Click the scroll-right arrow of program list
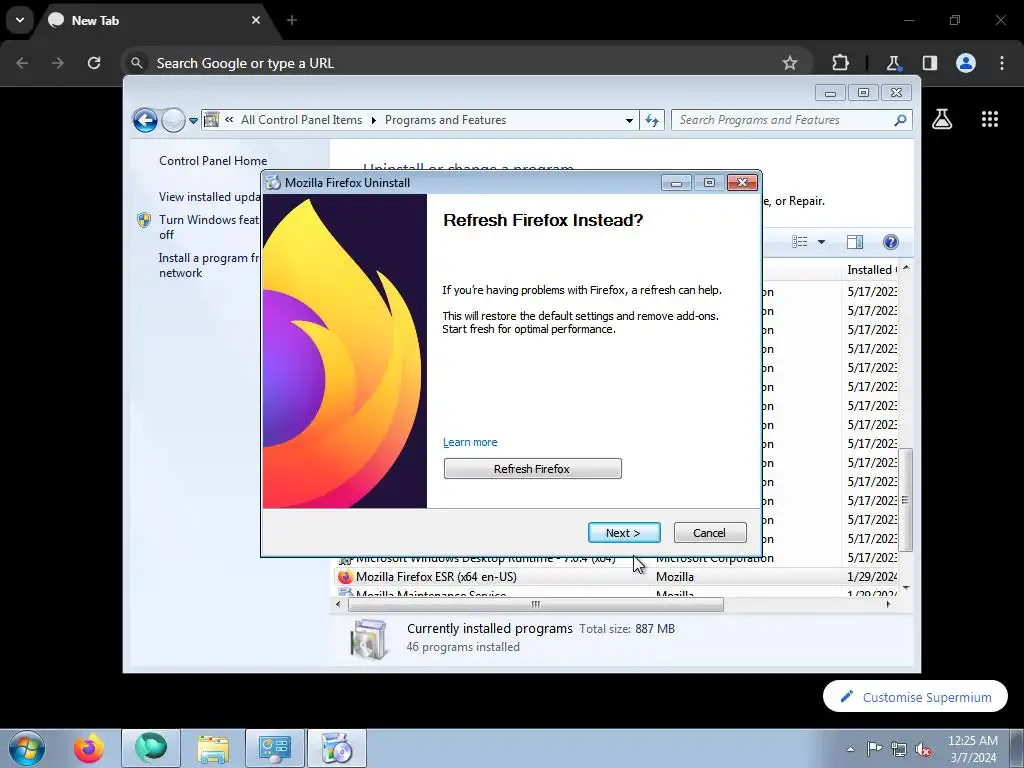1024x768 pixels. pyautogui.click(x=888, y=604)
